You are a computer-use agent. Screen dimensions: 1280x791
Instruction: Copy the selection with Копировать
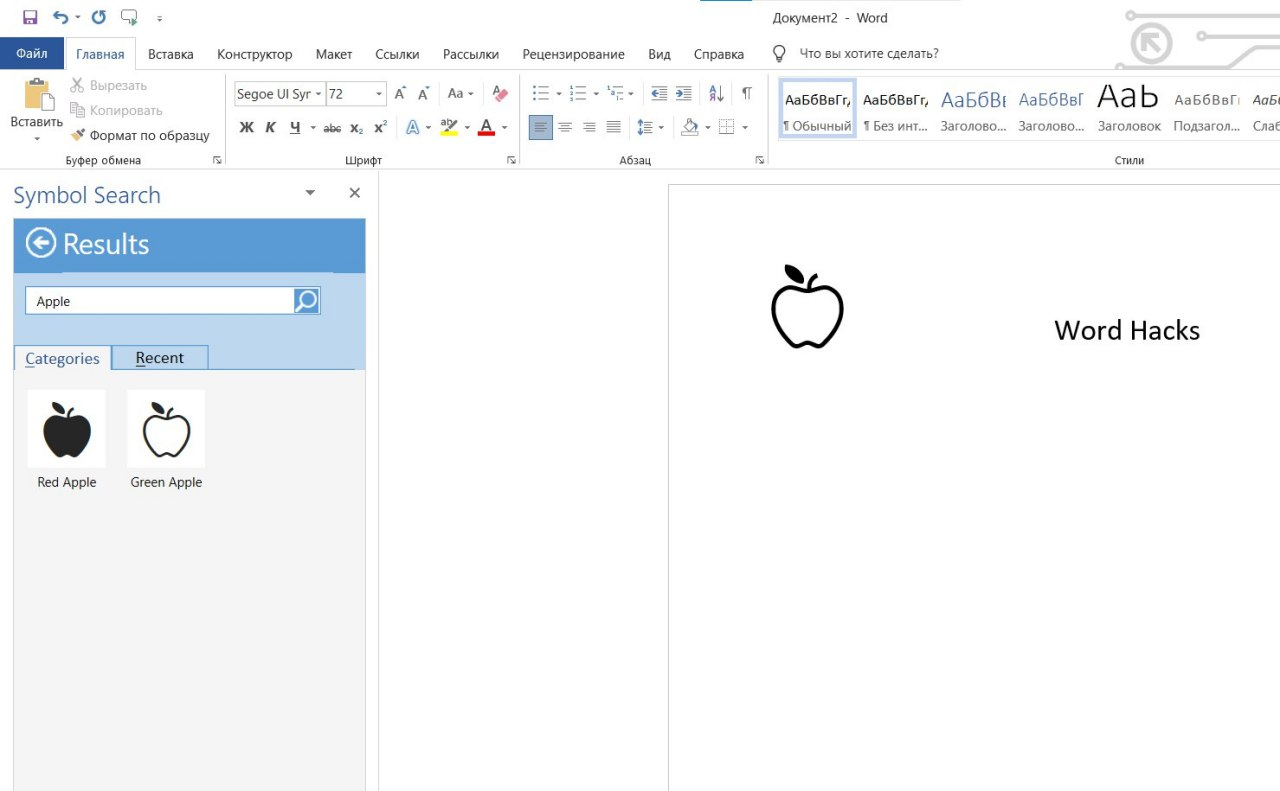click(x=115, y=111)
